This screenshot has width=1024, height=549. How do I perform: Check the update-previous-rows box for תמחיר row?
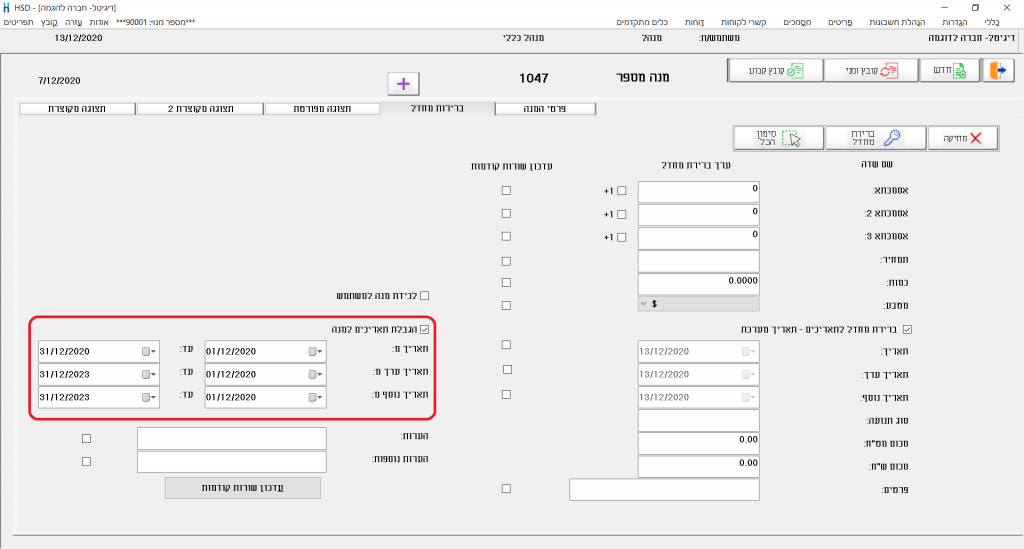(506, 261)
